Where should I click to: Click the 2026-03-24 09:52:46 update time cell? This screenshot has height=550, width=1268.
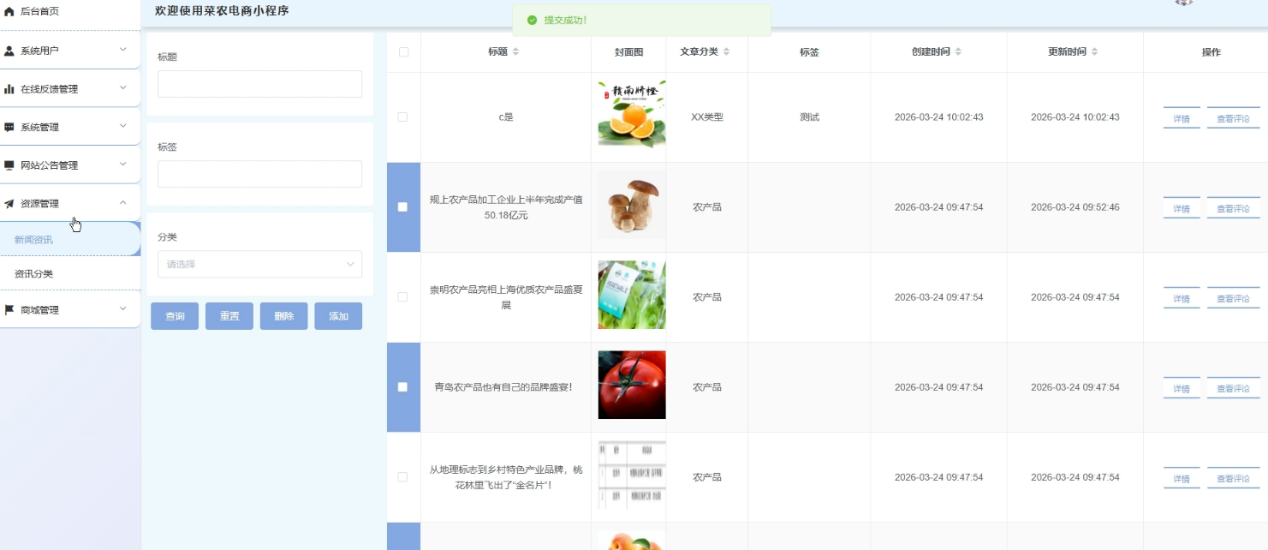coord(1075,207)
